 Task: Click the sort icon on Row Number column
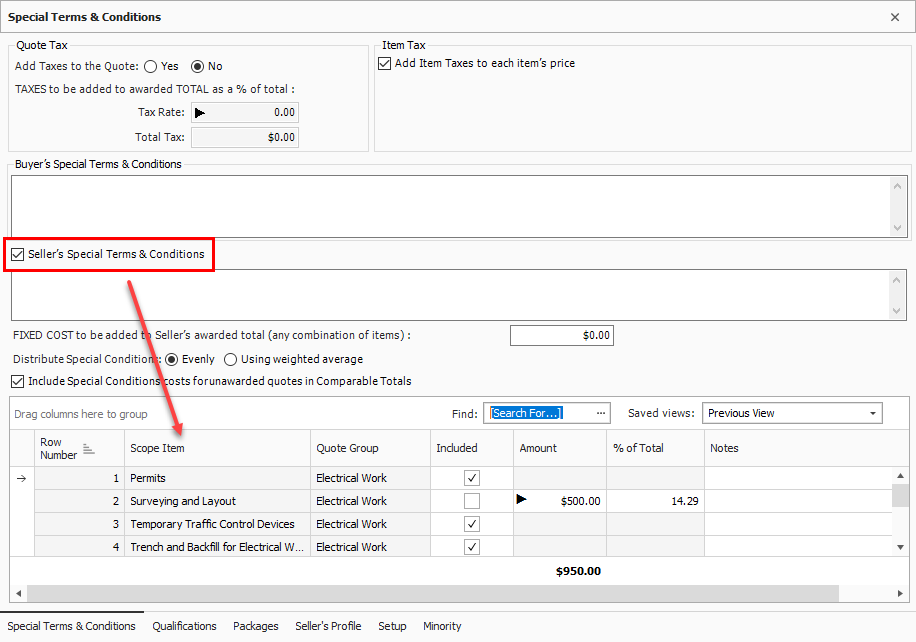88,450
